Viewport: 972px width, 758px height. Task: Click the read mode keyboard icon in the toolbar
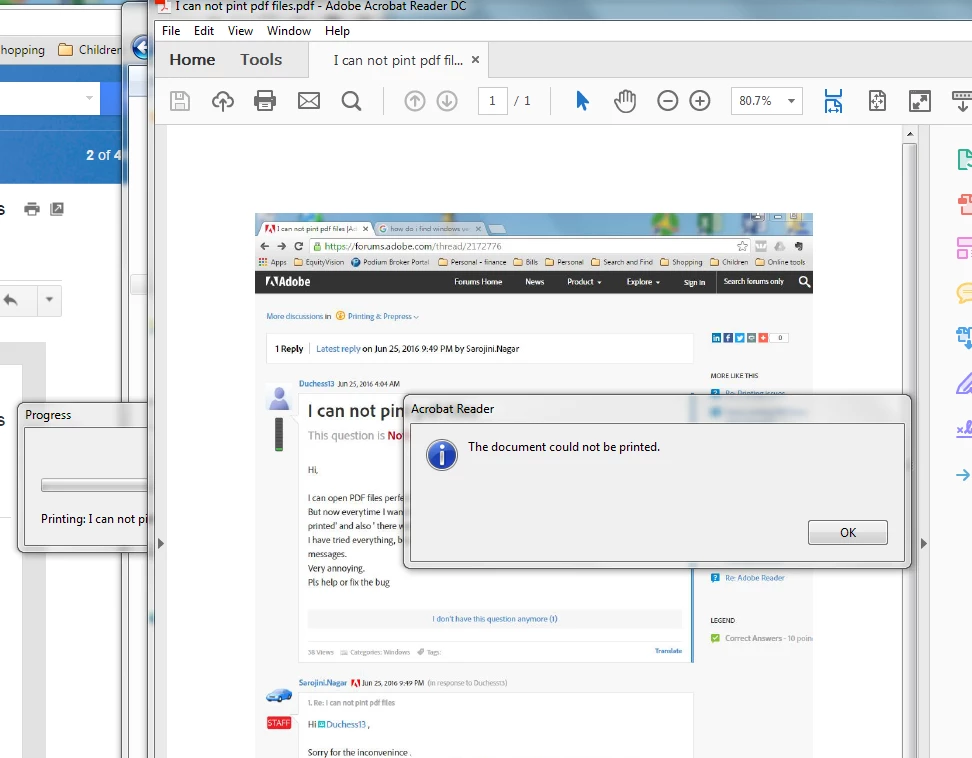pos(961,101)
